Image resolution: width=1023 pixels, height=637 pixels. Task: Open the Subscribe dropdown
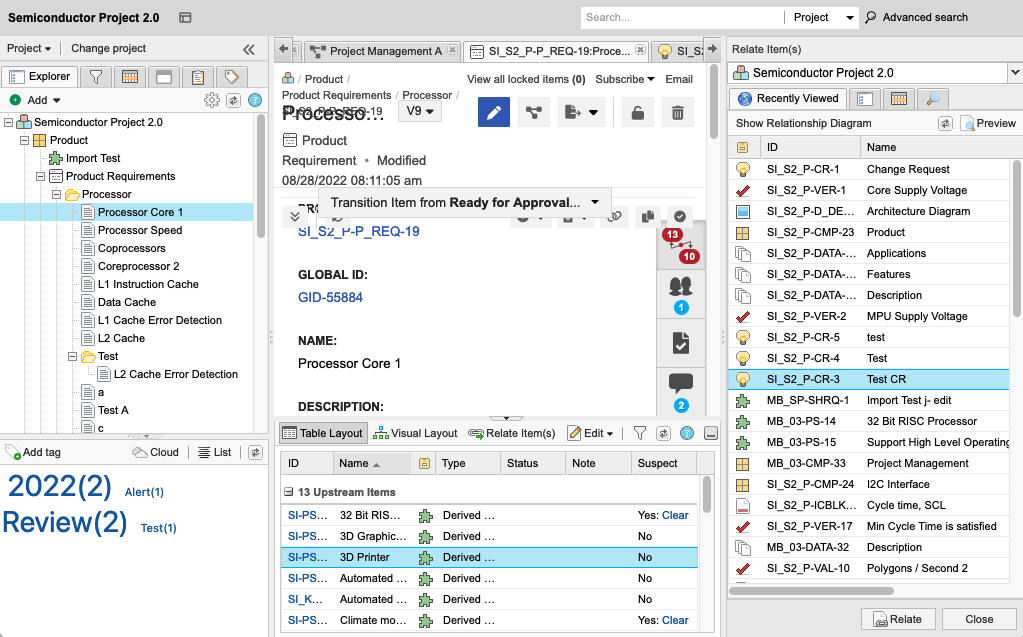(624, 79)
